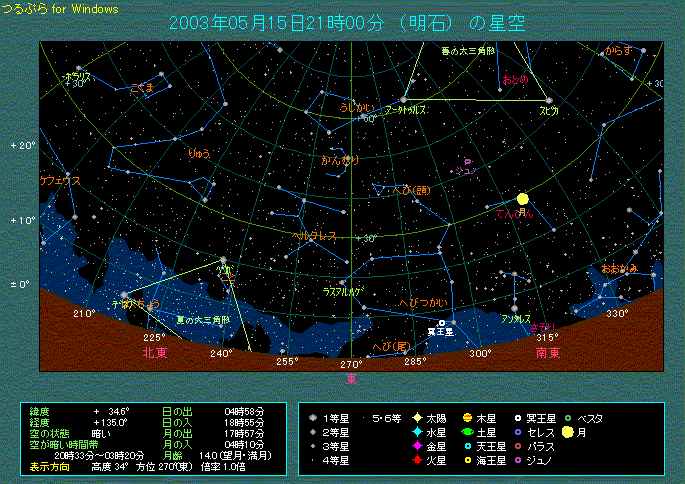Select the おおかみ constellation label
Screen dimensions: 685x484
[x=619, y=269]
